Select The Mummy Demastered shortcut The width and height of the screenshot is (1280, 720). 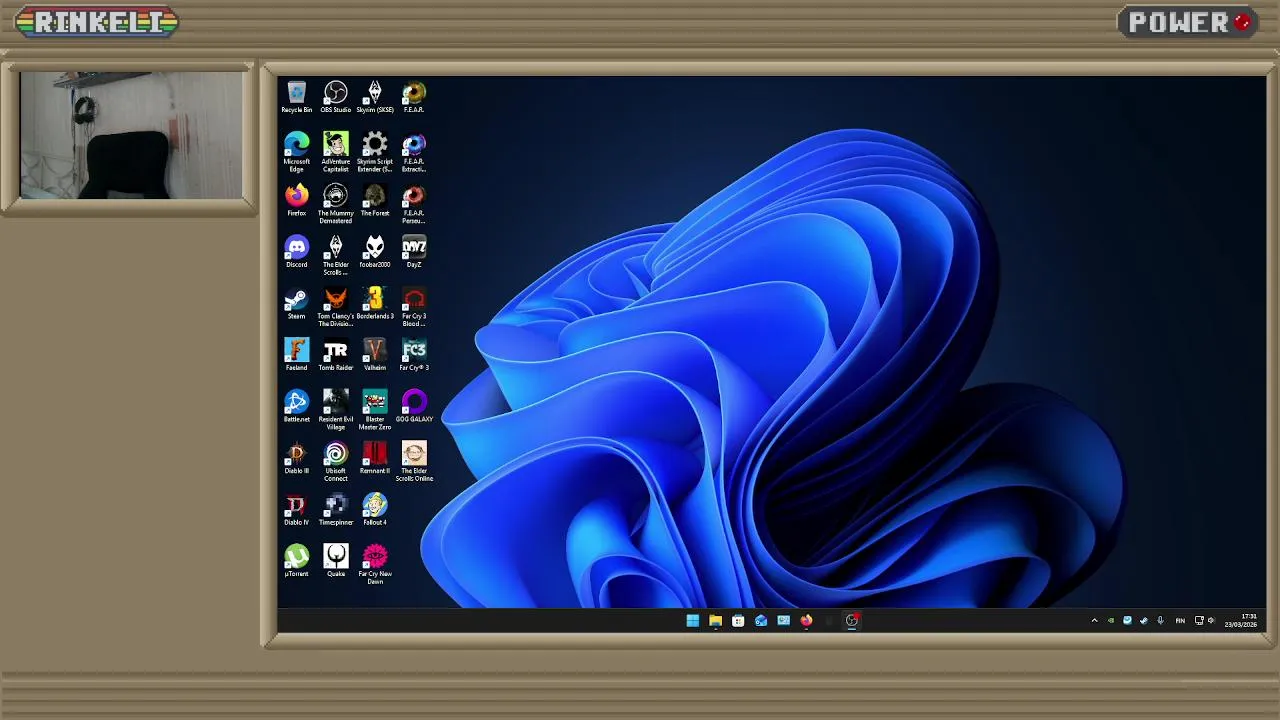(x=336, y=204)
